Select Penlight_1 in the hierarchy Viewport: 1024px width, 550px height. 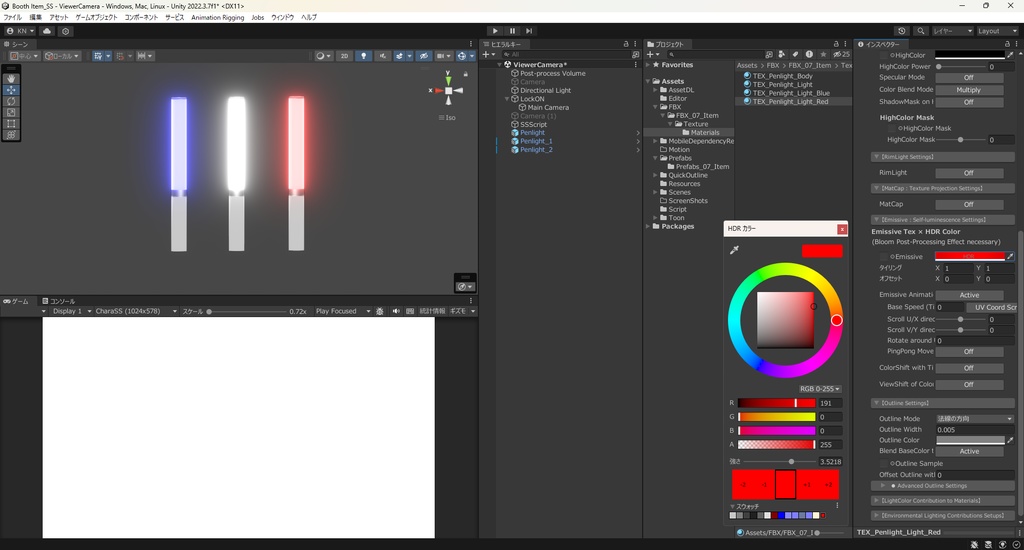(536, 141)
